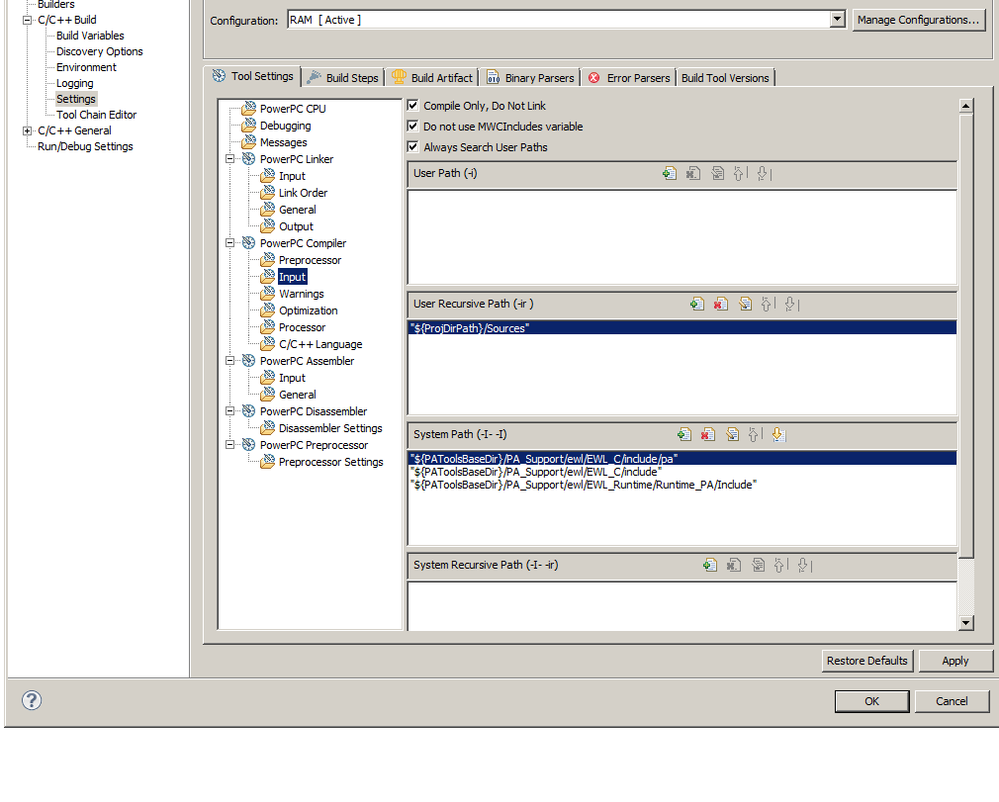This screenshot has height=802, width=999.
Task: Click edit icon in User Path (-i) header
Action: pyautogui.click(x=717, y=173)
